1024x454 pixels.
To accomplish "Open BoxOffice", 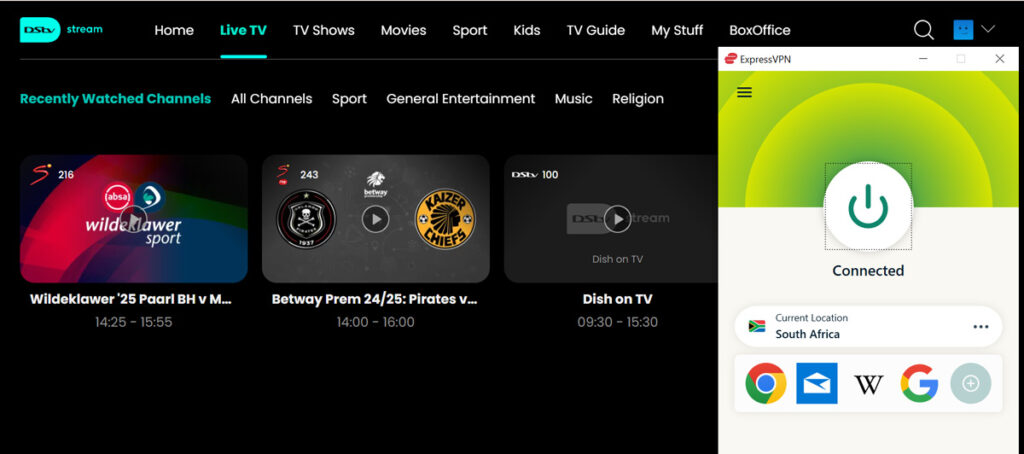I will (x=760, y=30).
